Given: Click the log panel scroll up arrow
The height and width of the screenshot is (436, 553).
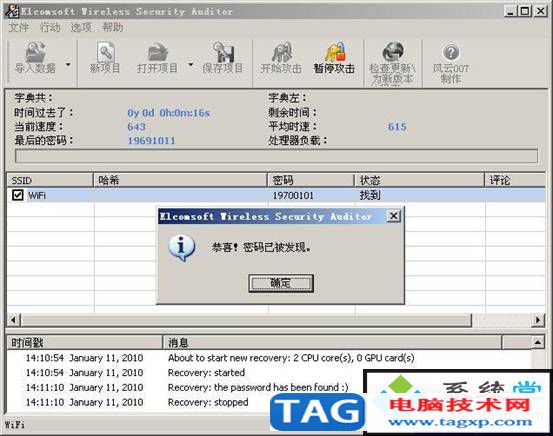Looking at the screenshot, I should coord(538,342).
